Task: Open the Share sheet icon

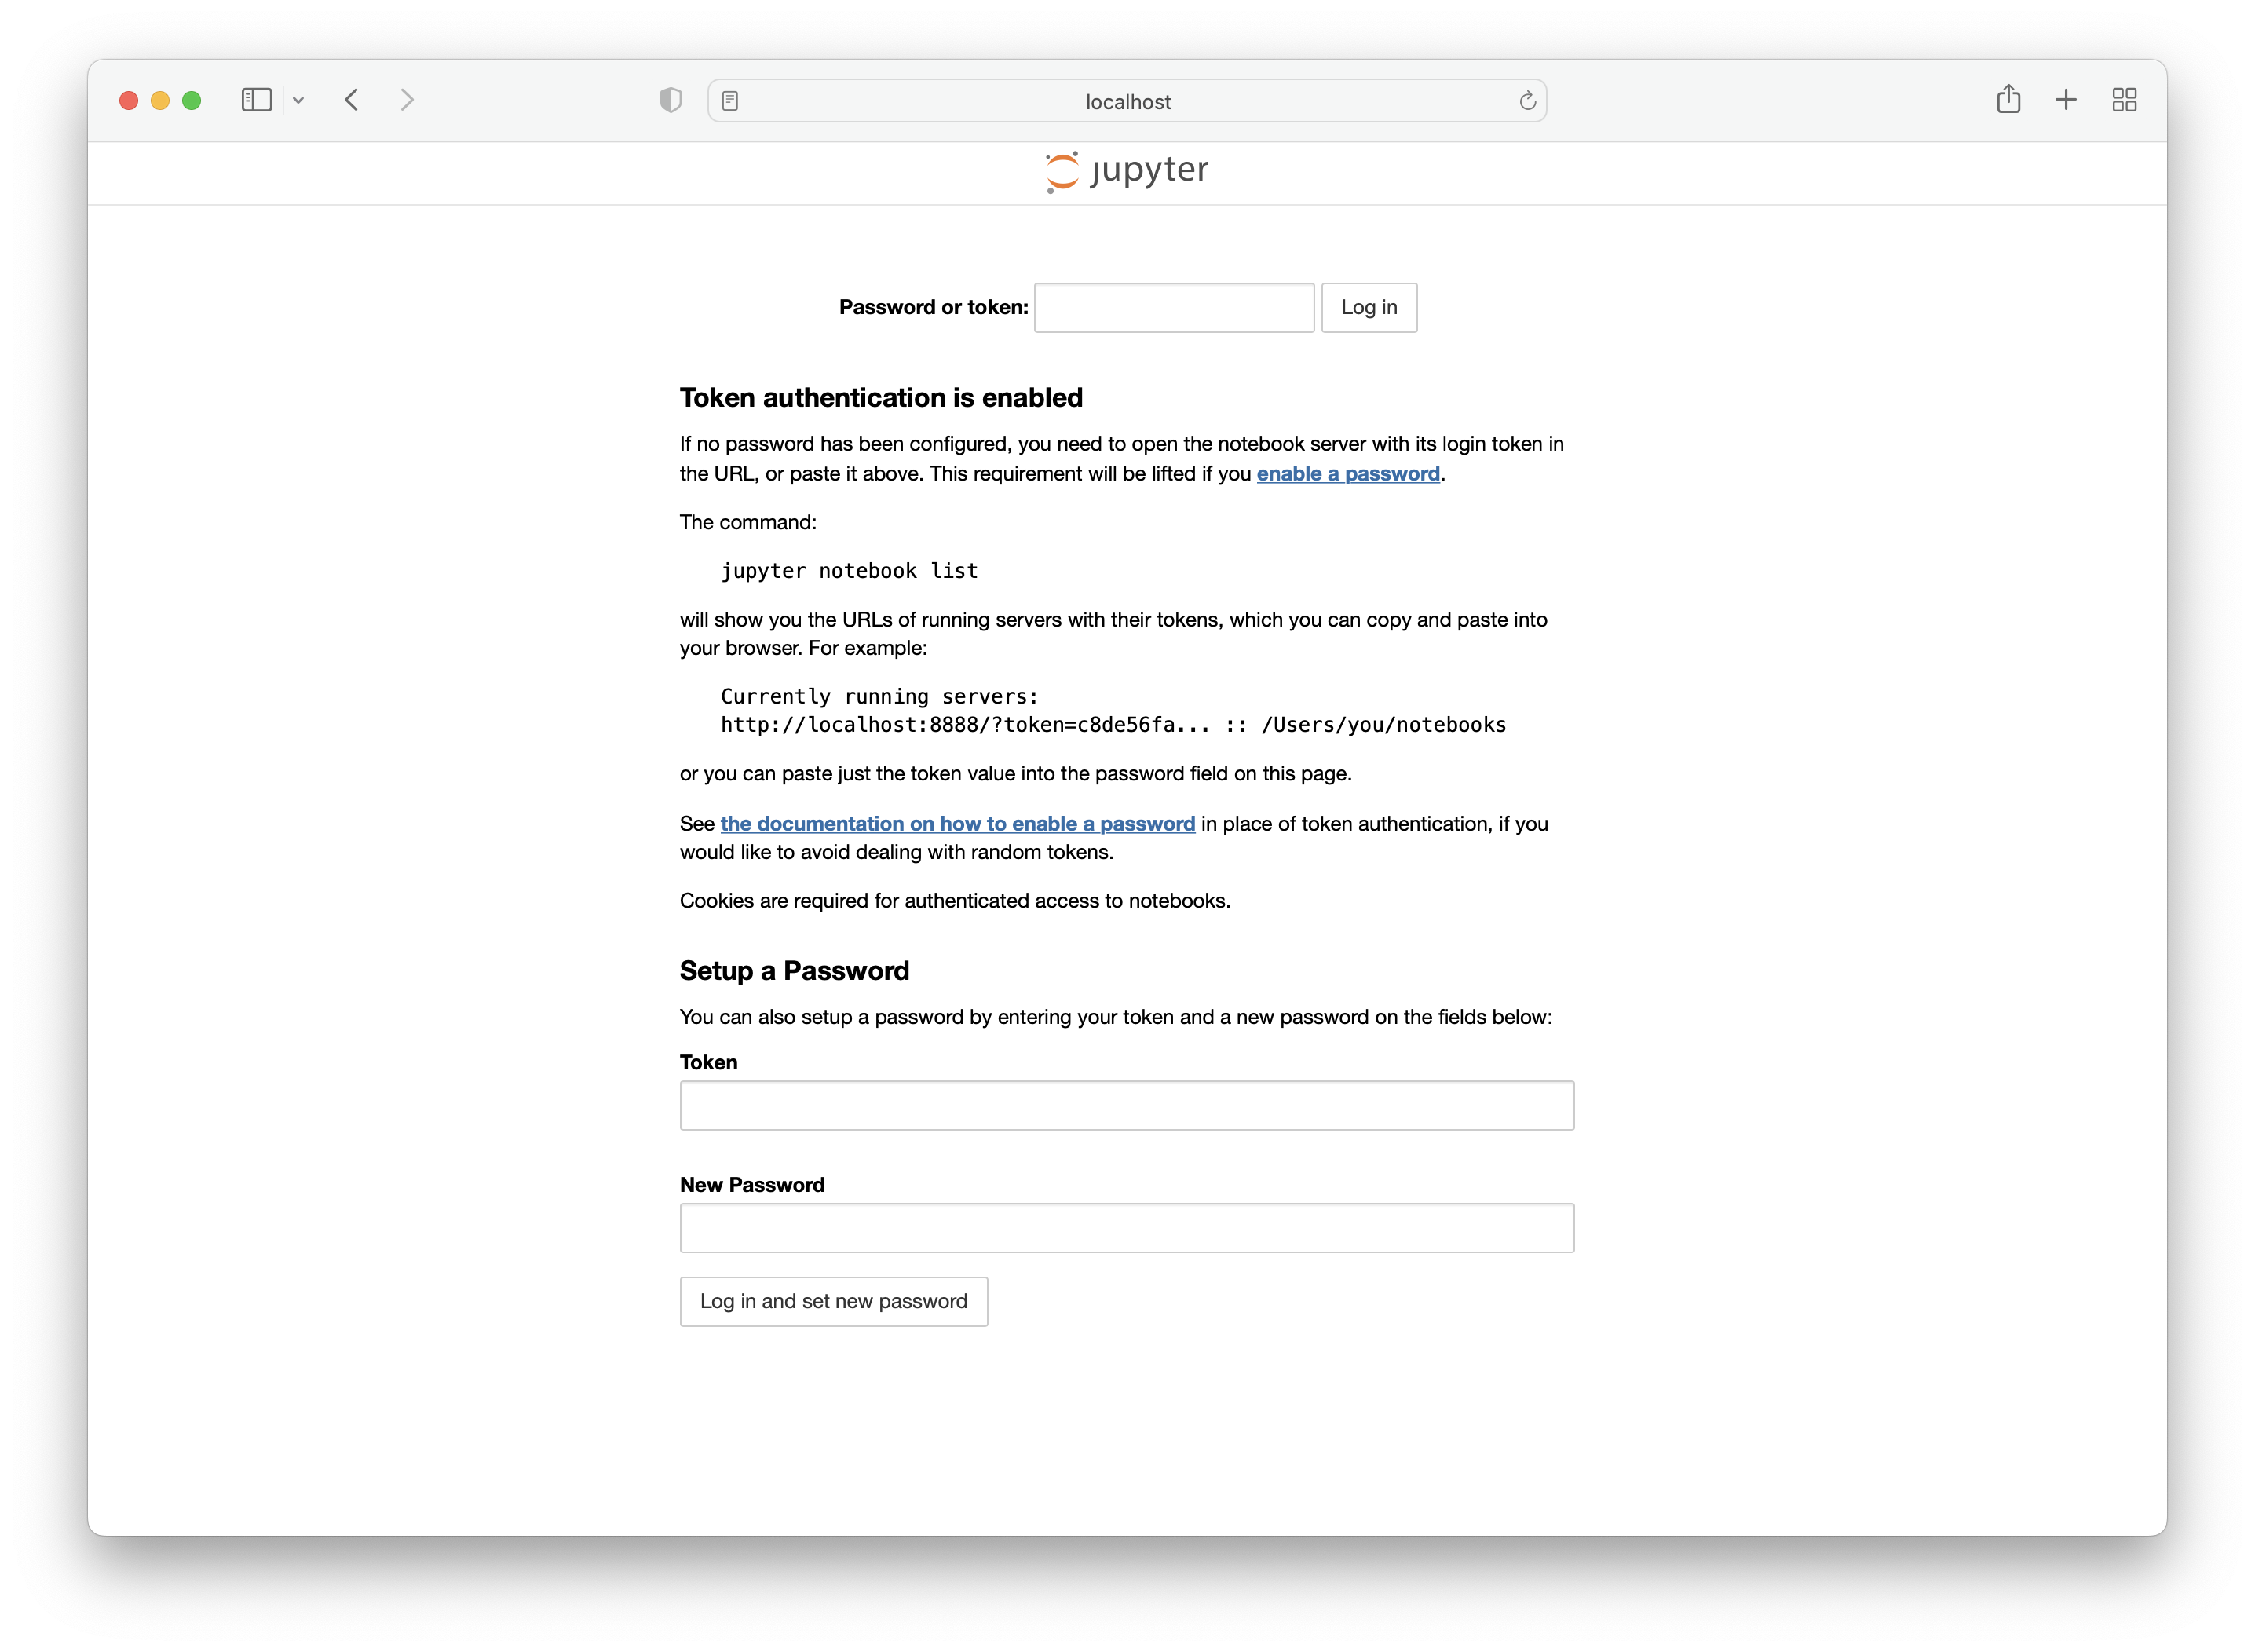Action: click(x=2008, y=99)
